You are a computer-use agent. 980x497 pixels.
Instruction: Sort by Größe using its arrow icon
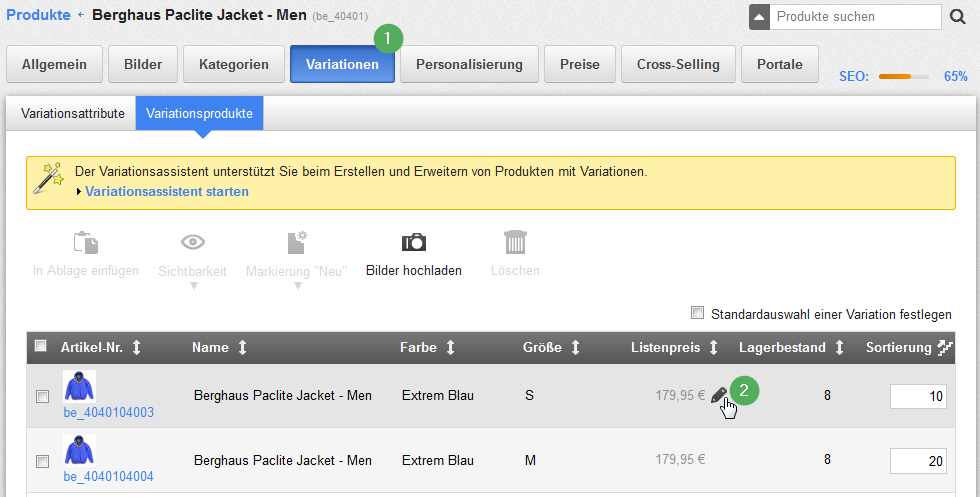point(575,348)
